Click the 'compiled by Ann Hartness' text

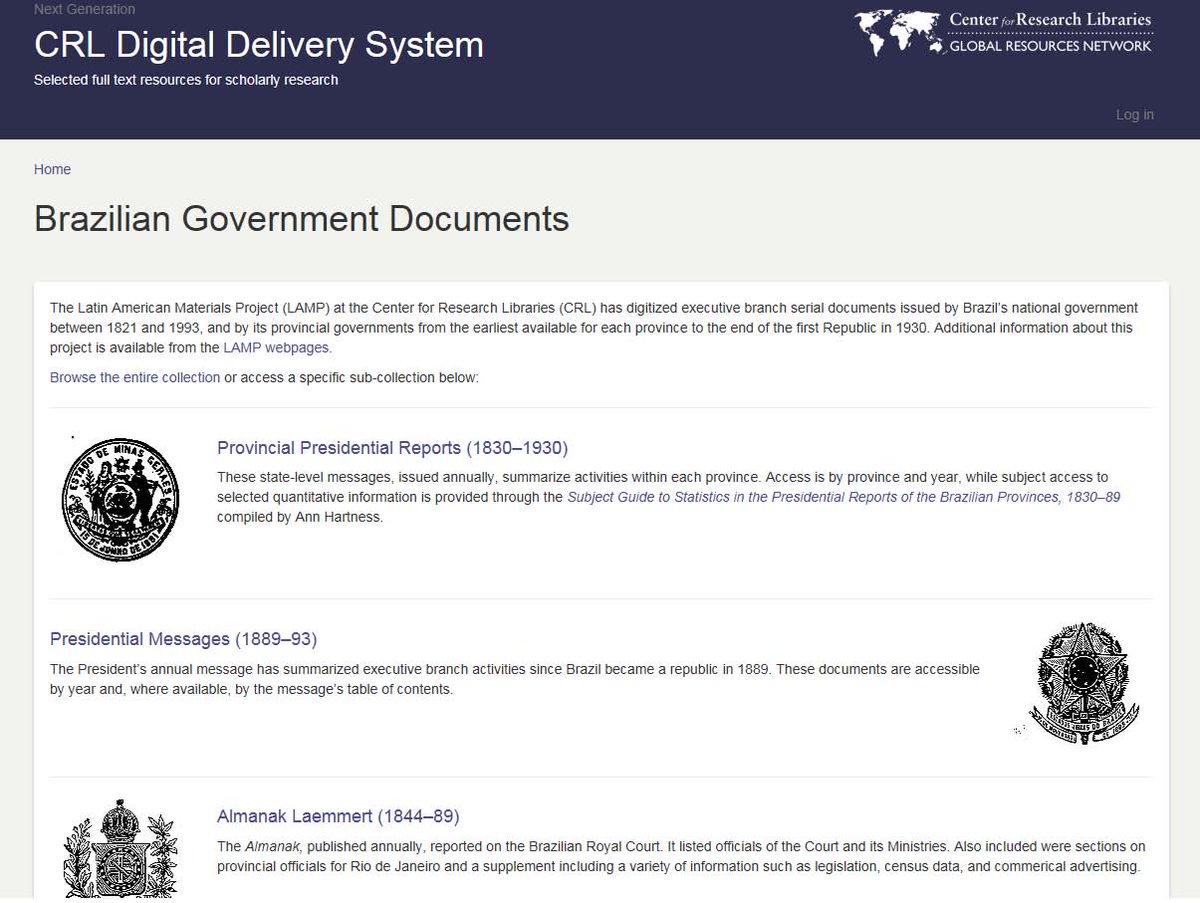click(300, 517)
